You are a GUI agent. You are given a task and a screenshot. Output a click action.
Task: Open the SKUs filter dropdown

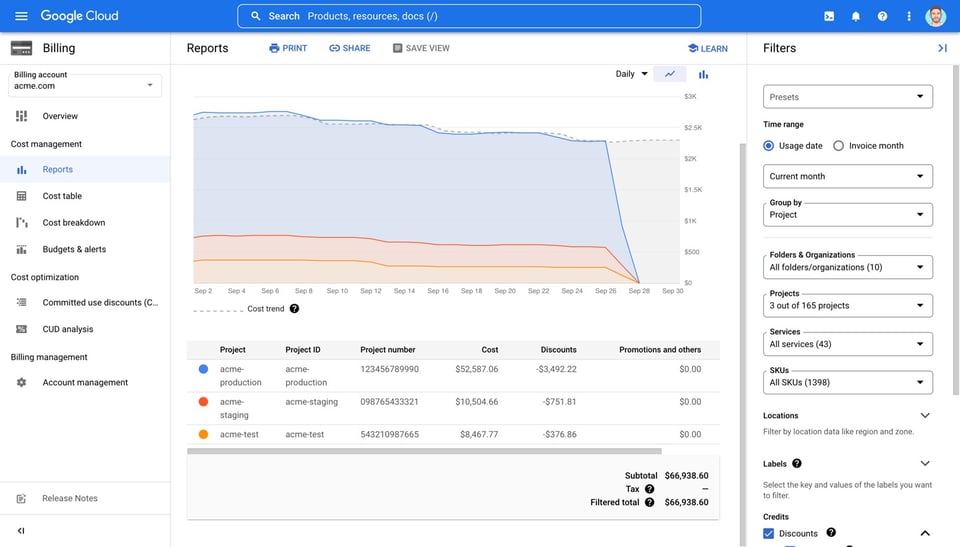pos(847,382)
